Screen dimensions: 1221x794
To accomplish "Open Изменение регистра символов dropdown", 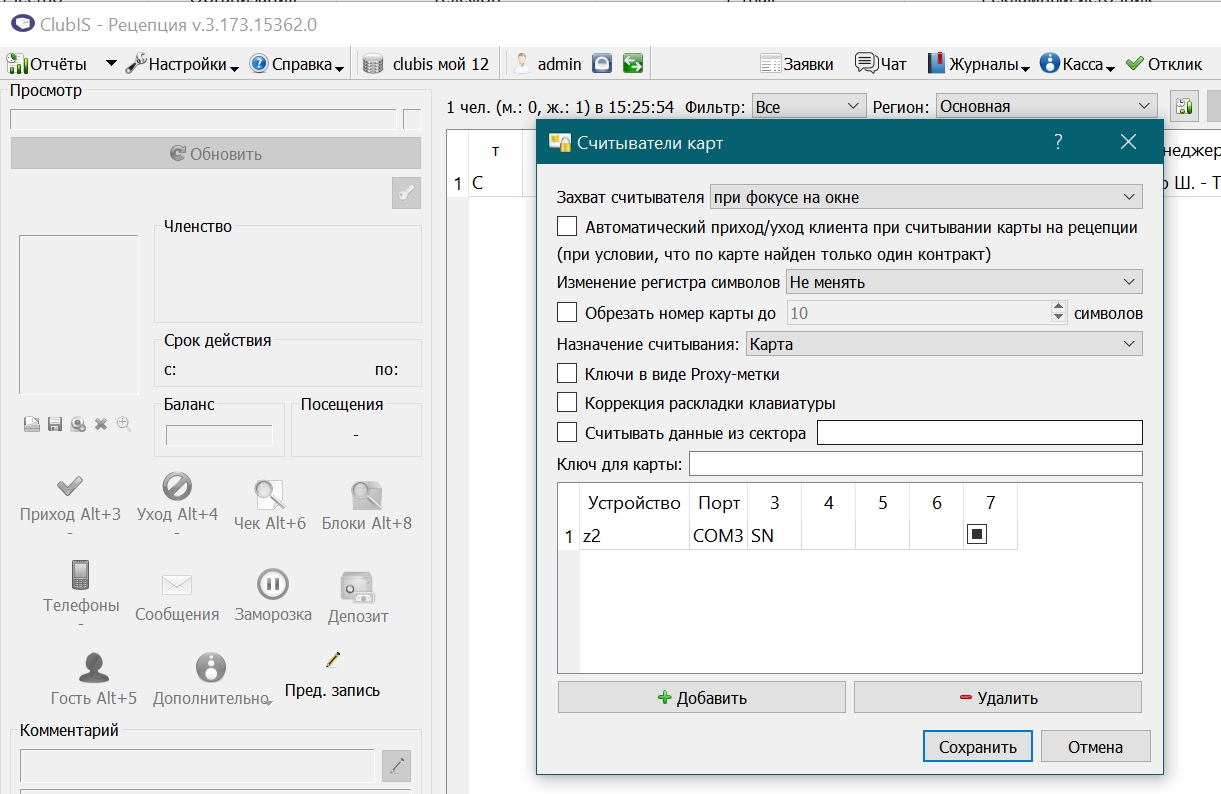I will tap(964, 282).
